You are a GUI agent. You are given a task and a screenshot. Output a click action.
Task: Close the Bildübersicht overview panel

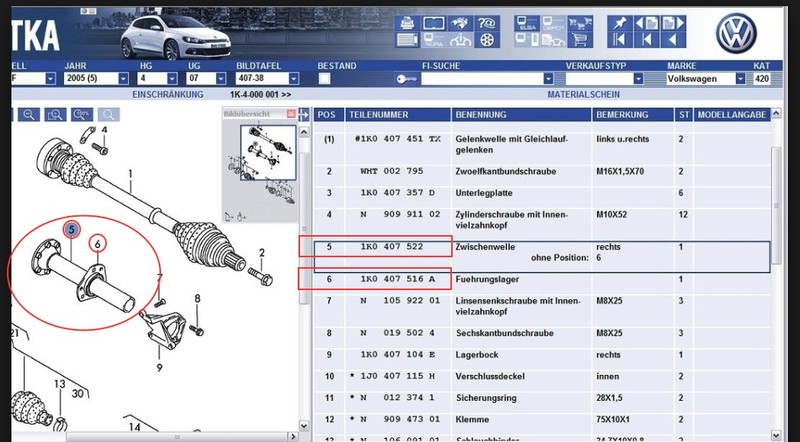pos(290,115)
